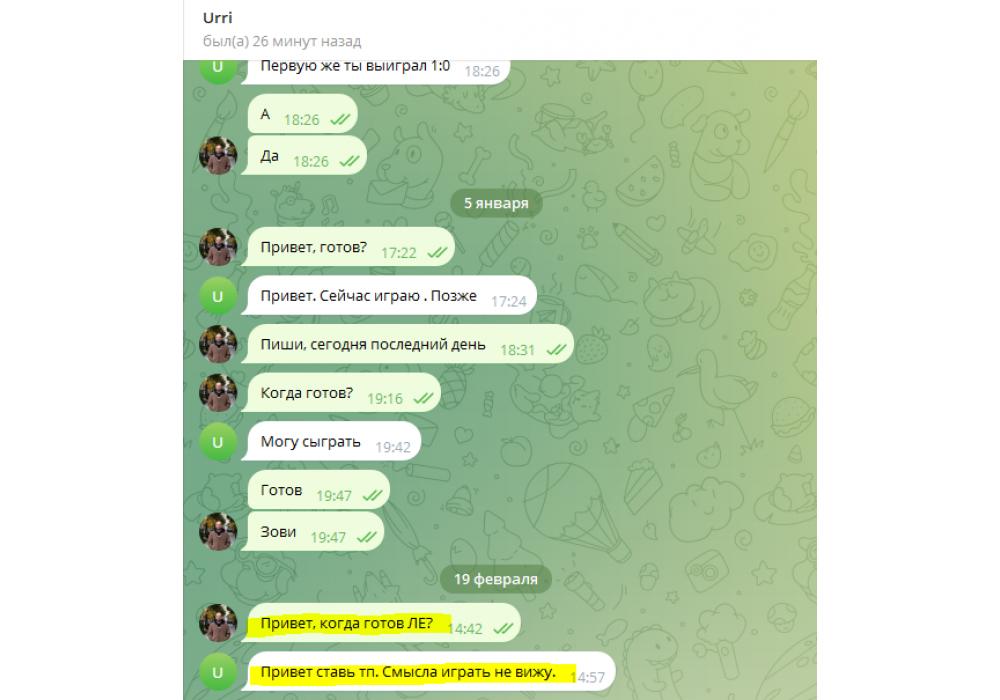Click photo avatar next to 'Когда готов?'
The width and height of the screenshot is (1000, 700).
(x=218, y=393)
